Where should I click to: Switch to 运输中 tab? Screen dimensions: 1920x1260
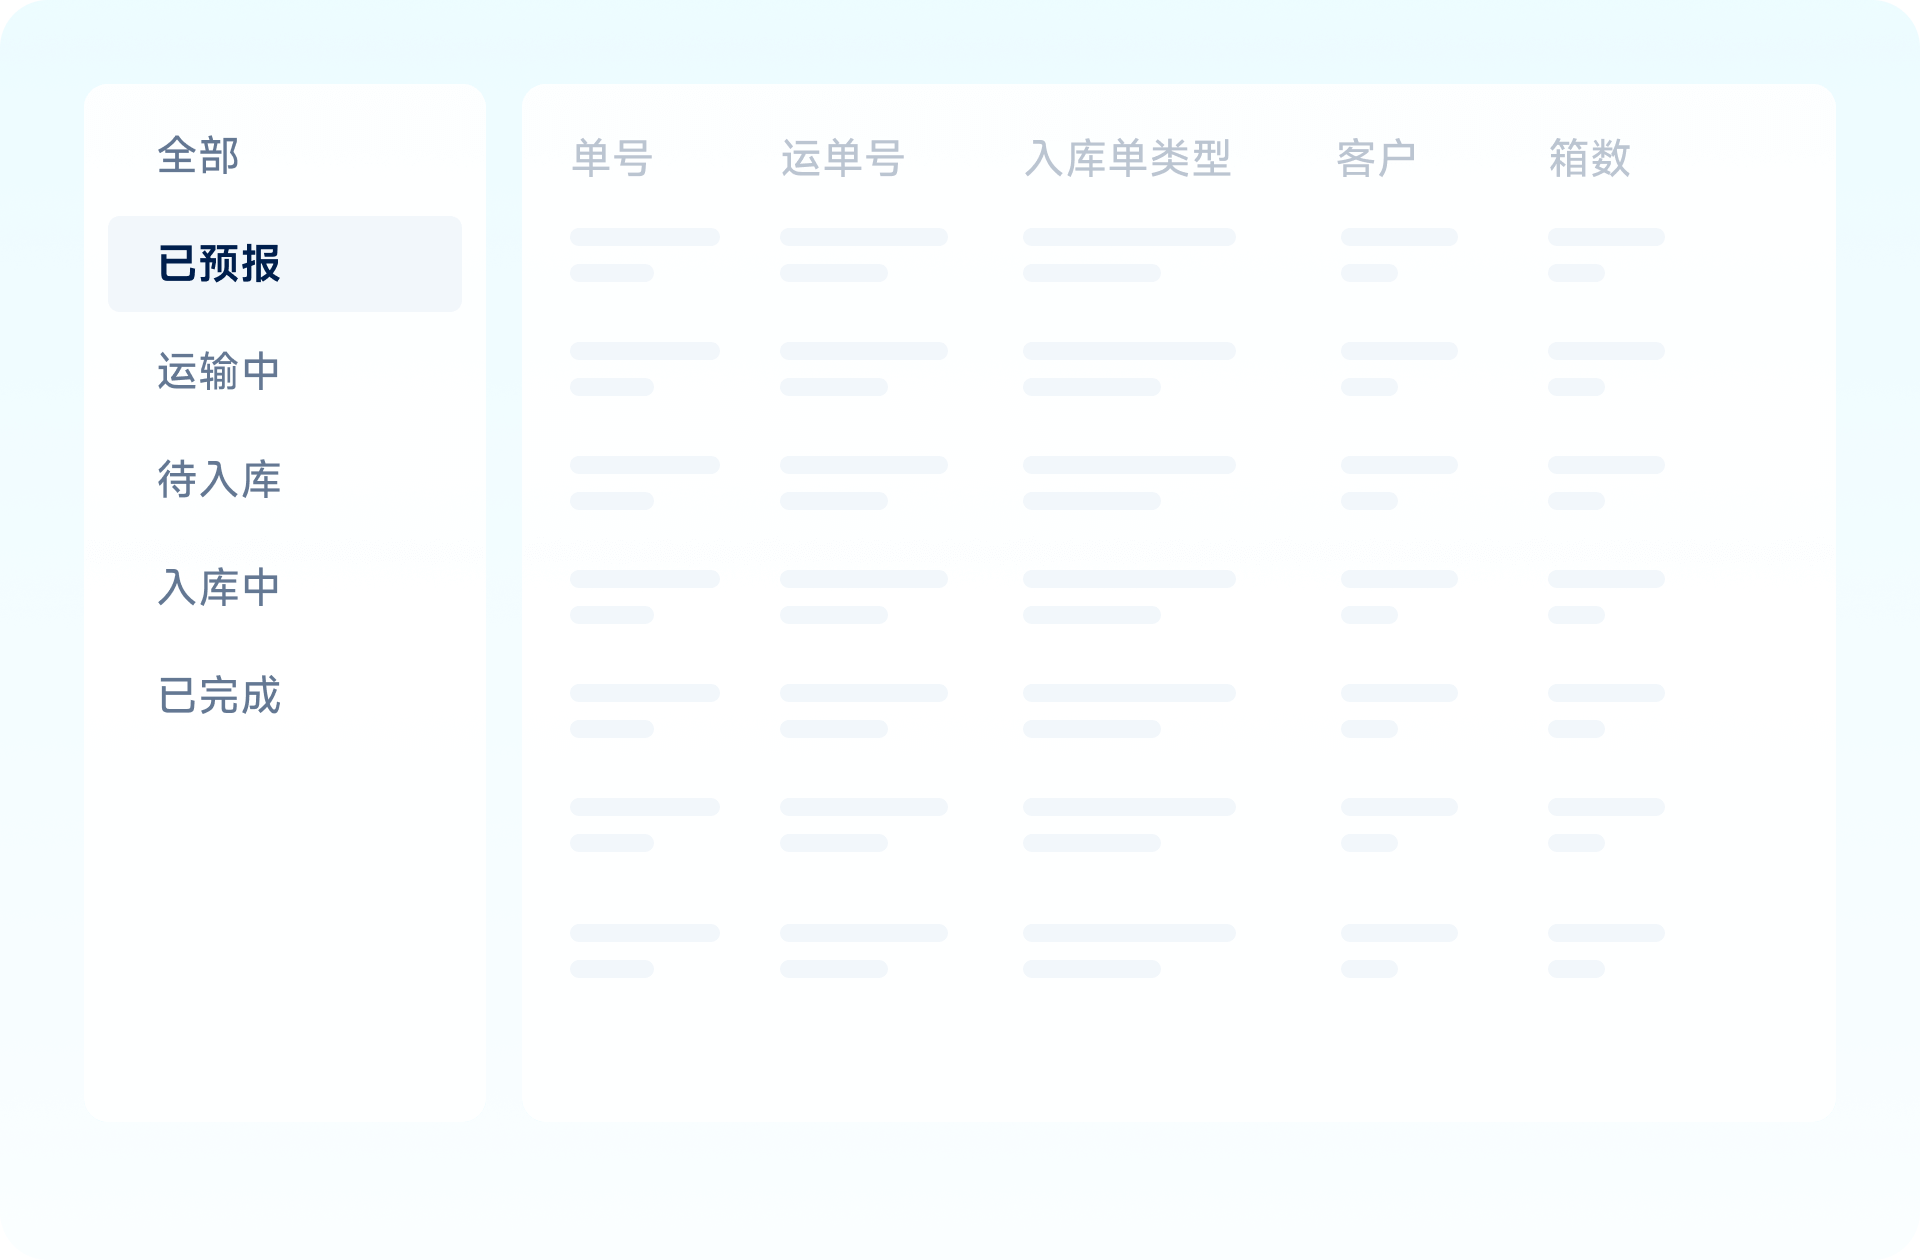pos(219,372)
